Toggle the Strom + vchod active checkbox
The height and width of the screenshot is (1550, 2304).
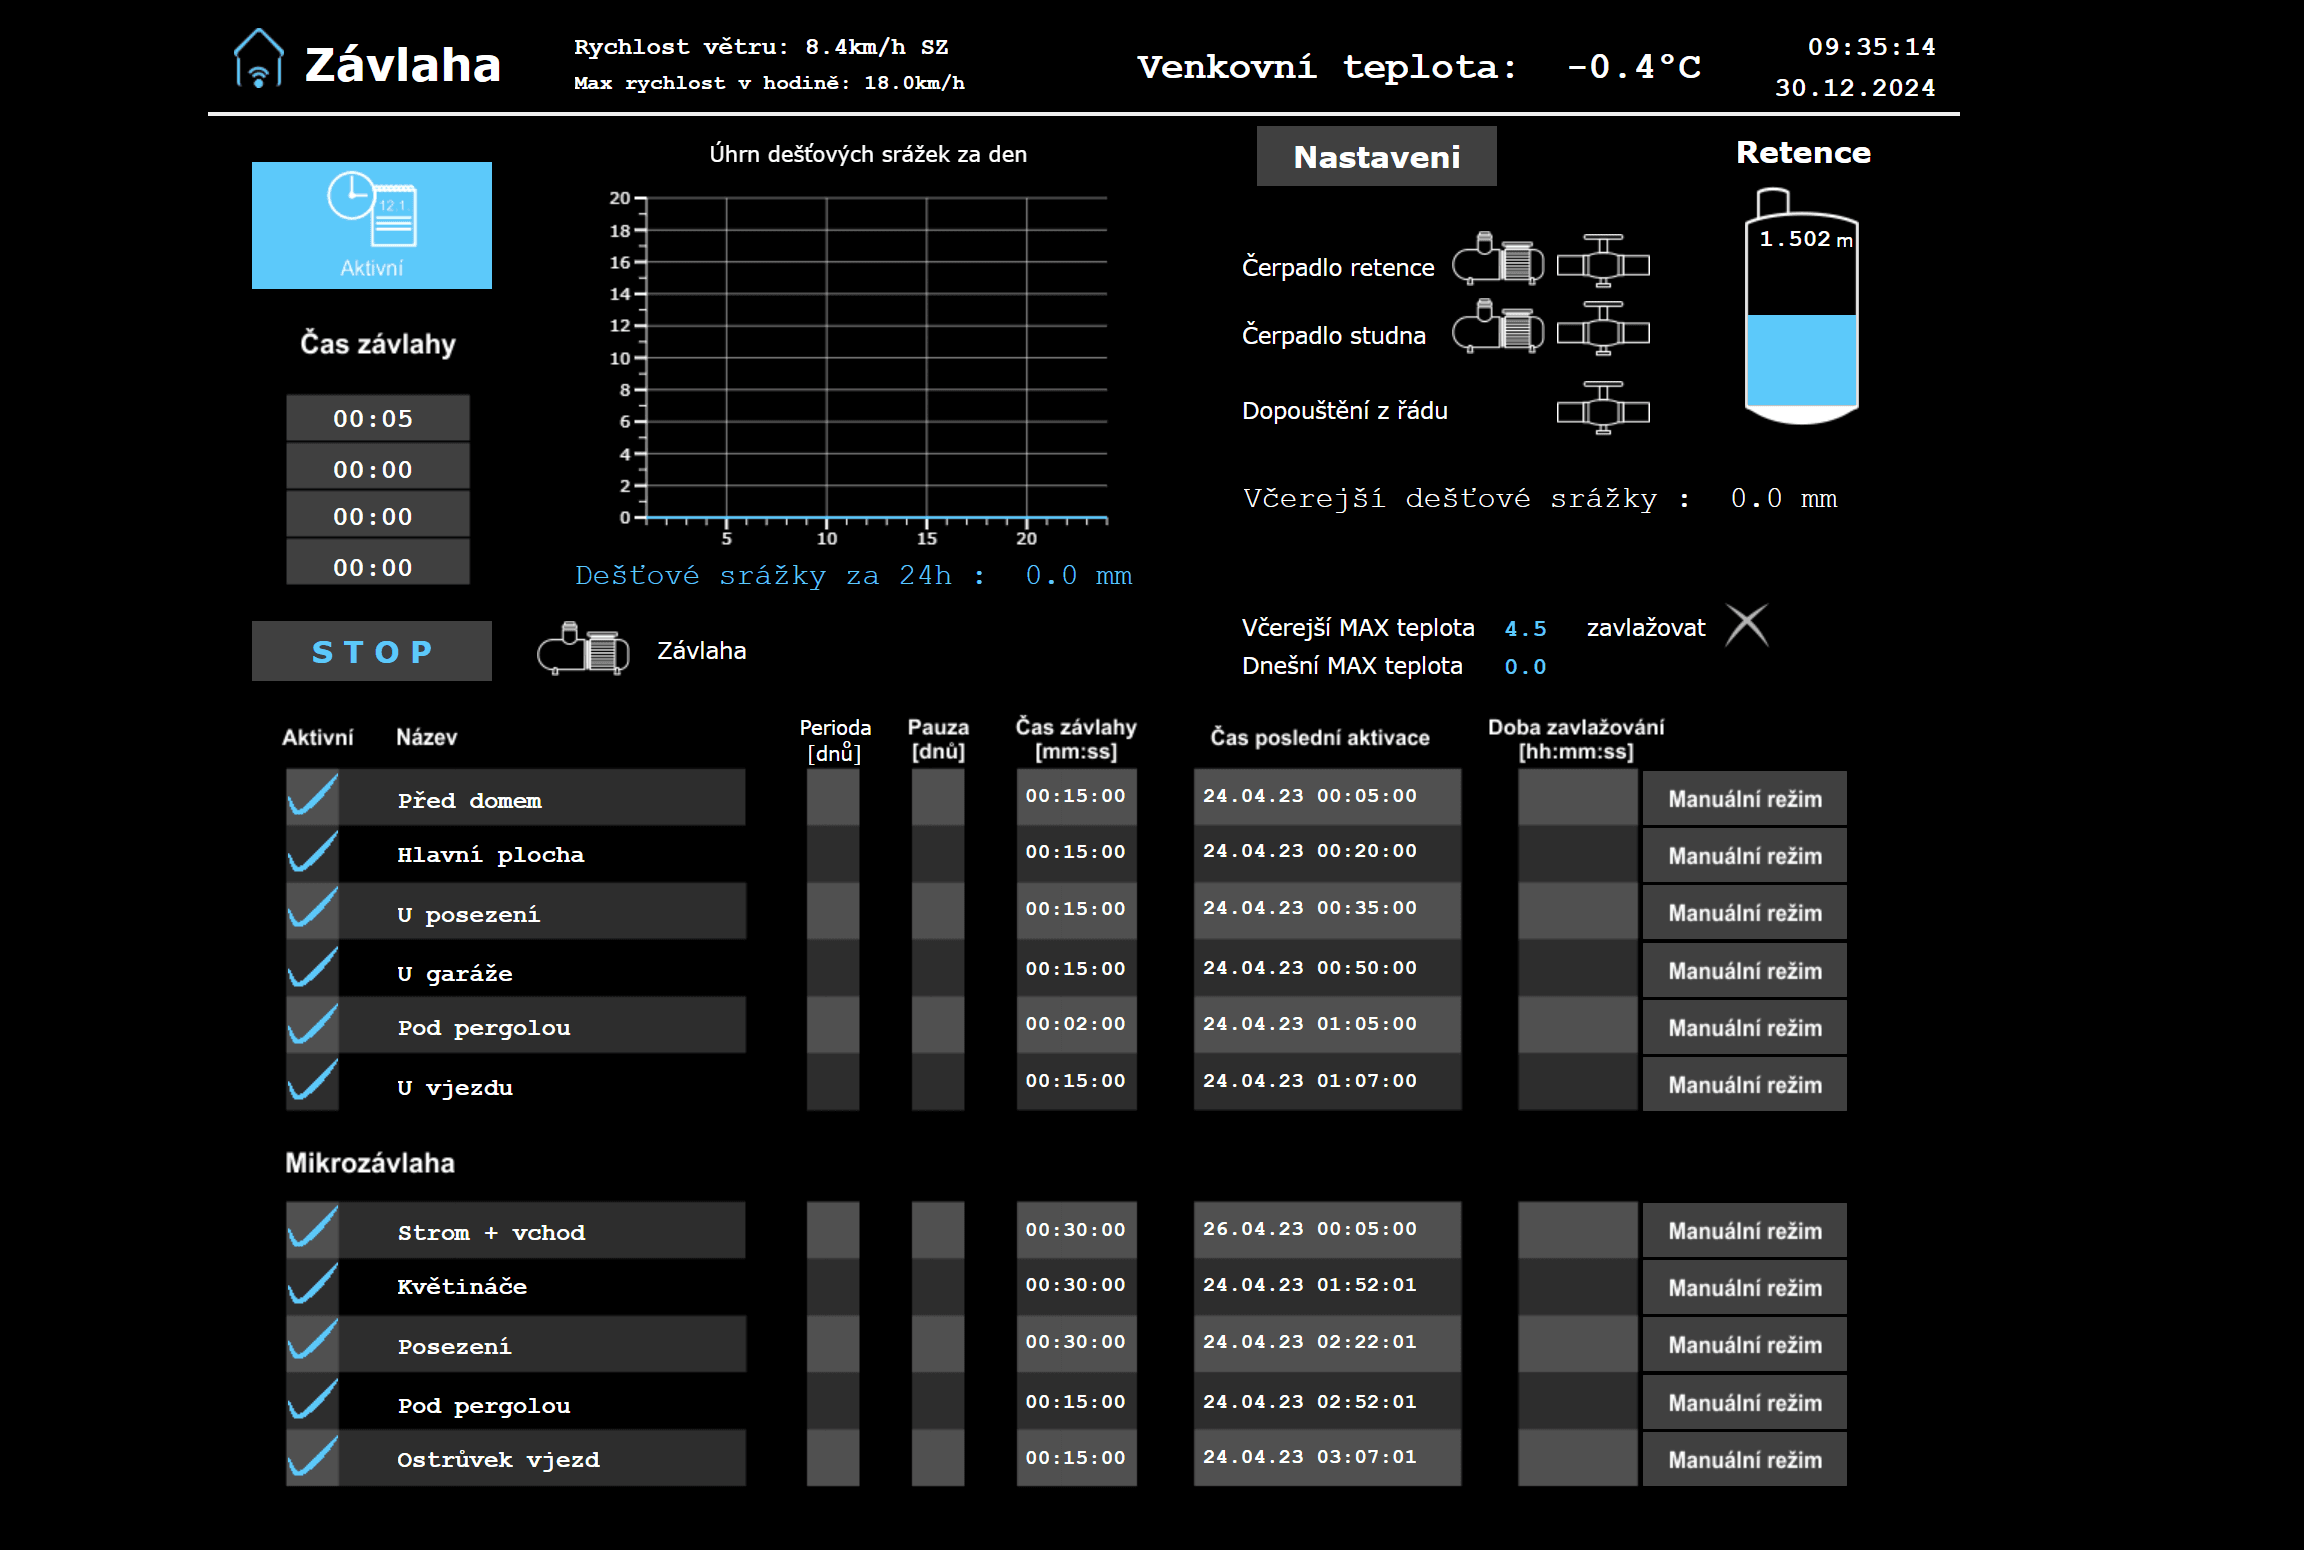pyautogui.click(x=313, y=1229)
